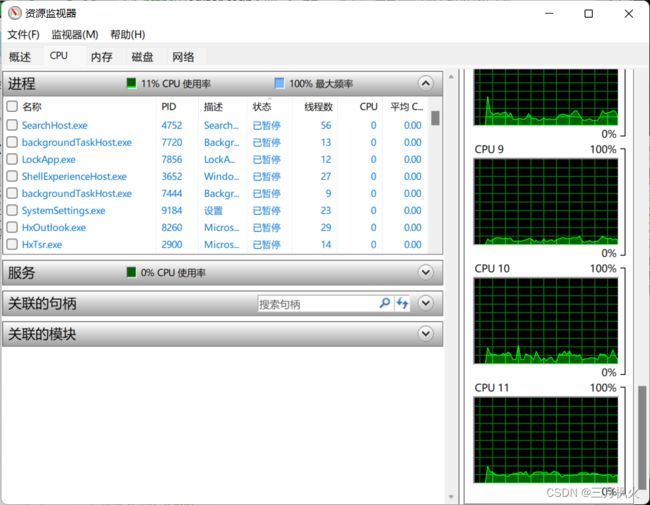The image size is (650, 505).
Task: Click PID value 9184
Action: pyautogui.click(x=172, y=210)
